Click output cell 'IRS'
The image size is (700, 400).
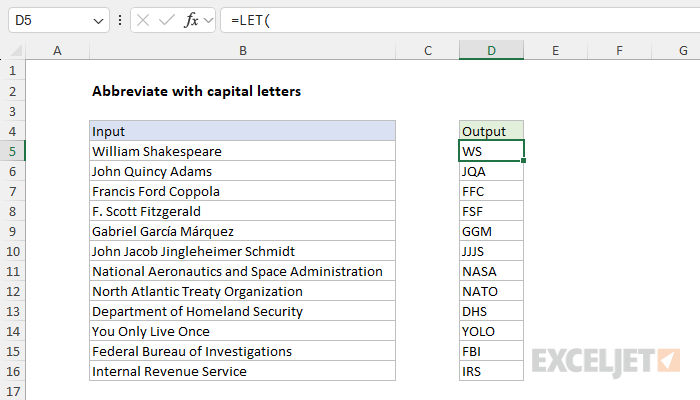[491, 371]
